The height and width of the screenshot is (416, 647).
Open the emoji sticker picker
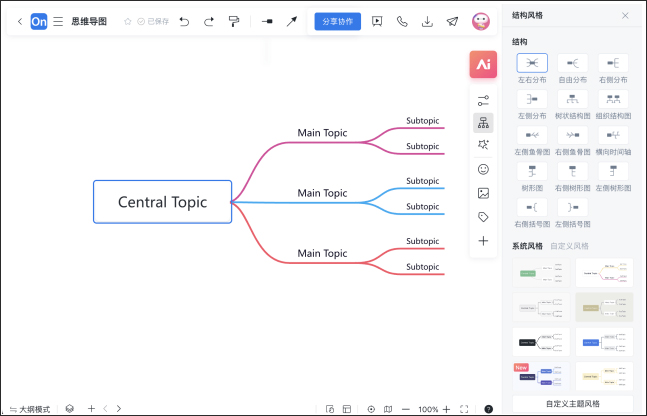483,169
